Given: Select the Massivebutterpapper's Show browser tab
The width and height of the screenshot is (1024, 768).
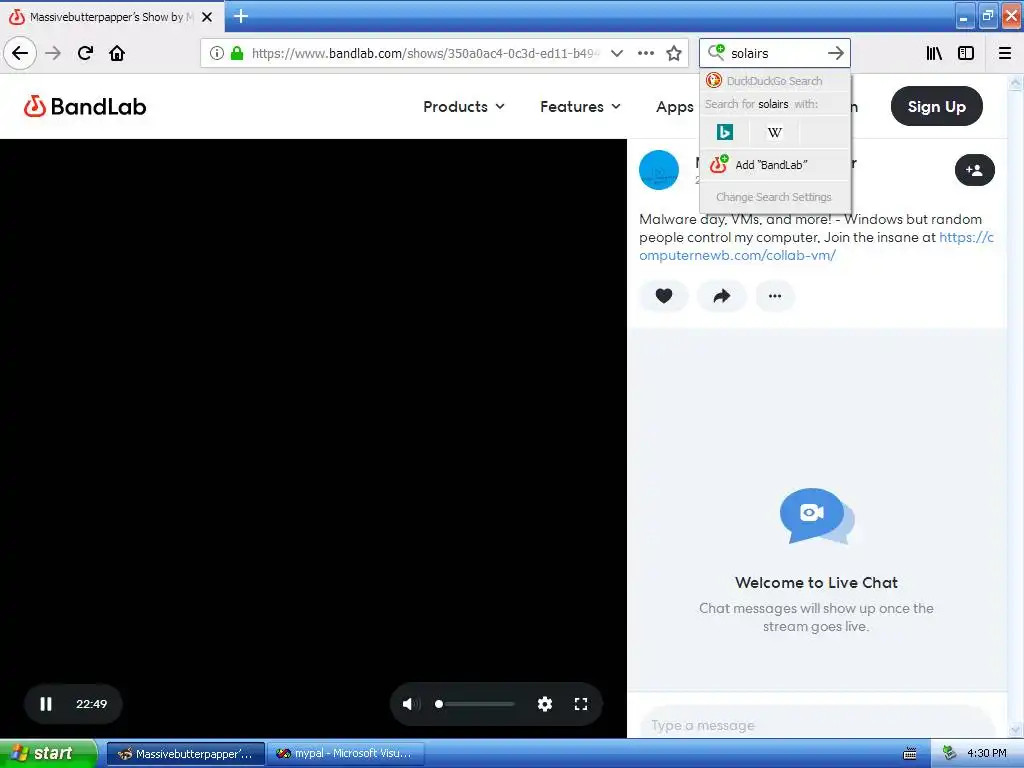Looking at the screenshot, I should [x=111, y=17].
